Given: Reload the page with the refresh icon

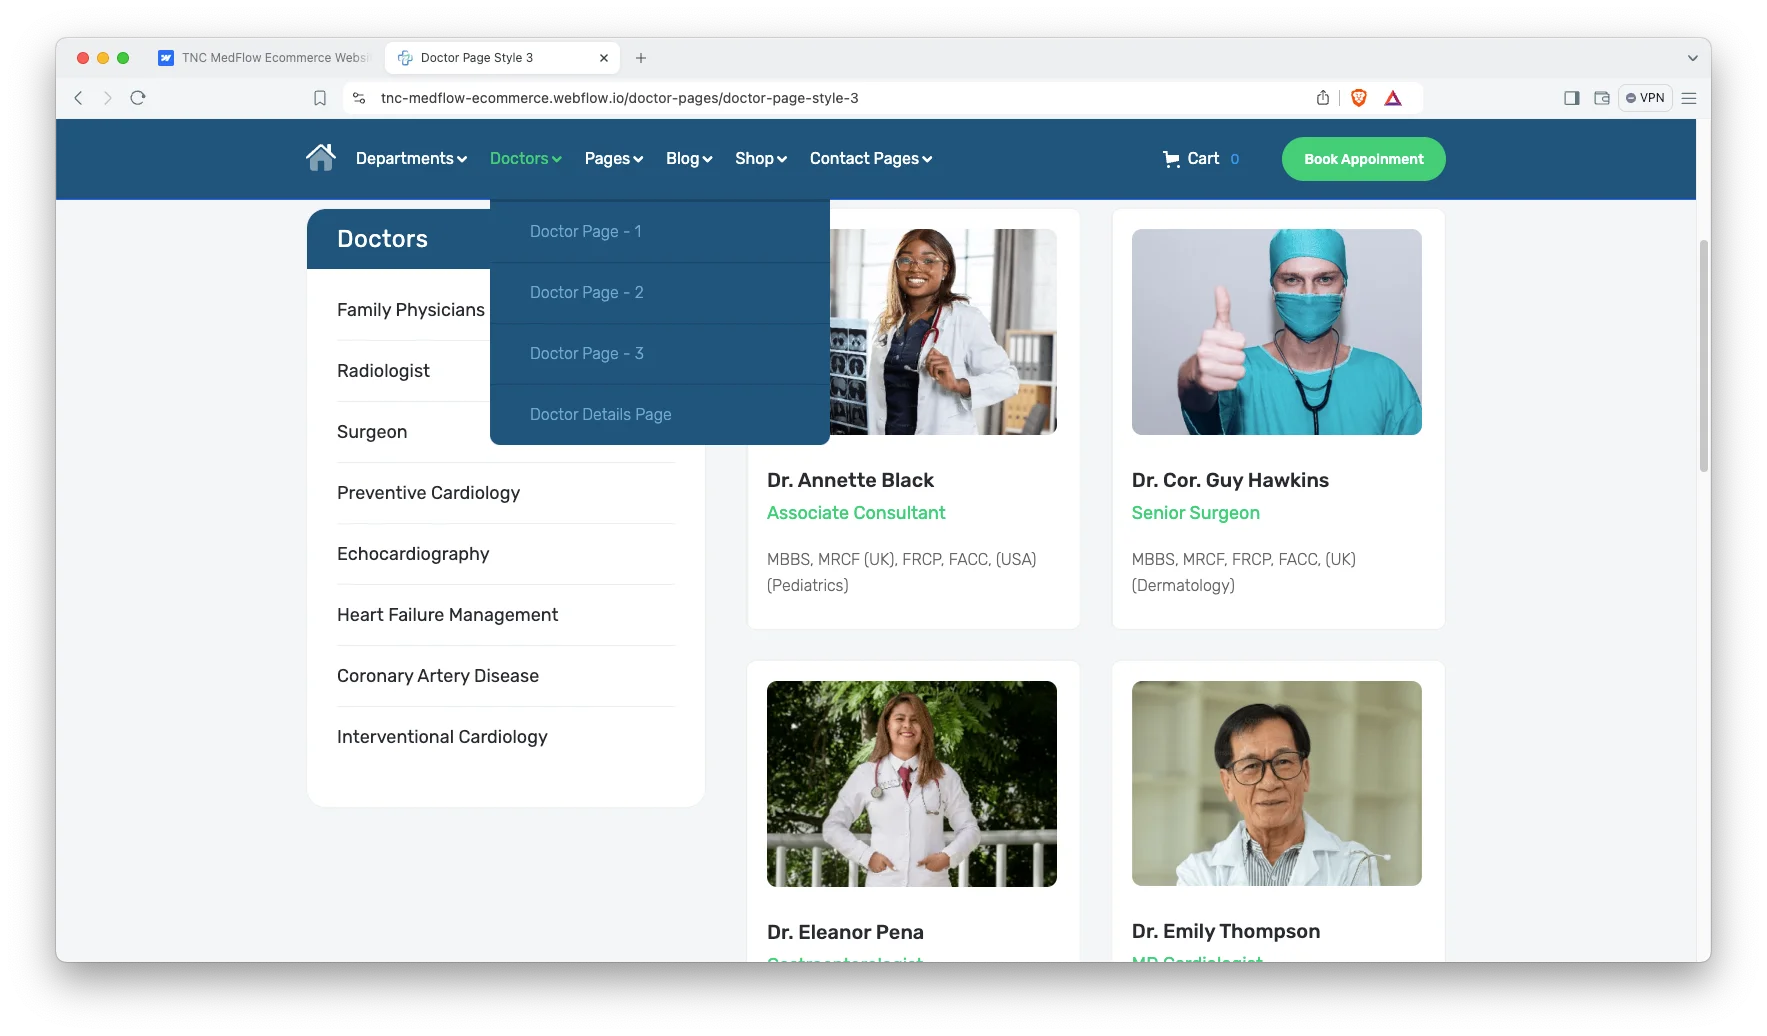Looking at the screenshot, I should coord(138,98).
